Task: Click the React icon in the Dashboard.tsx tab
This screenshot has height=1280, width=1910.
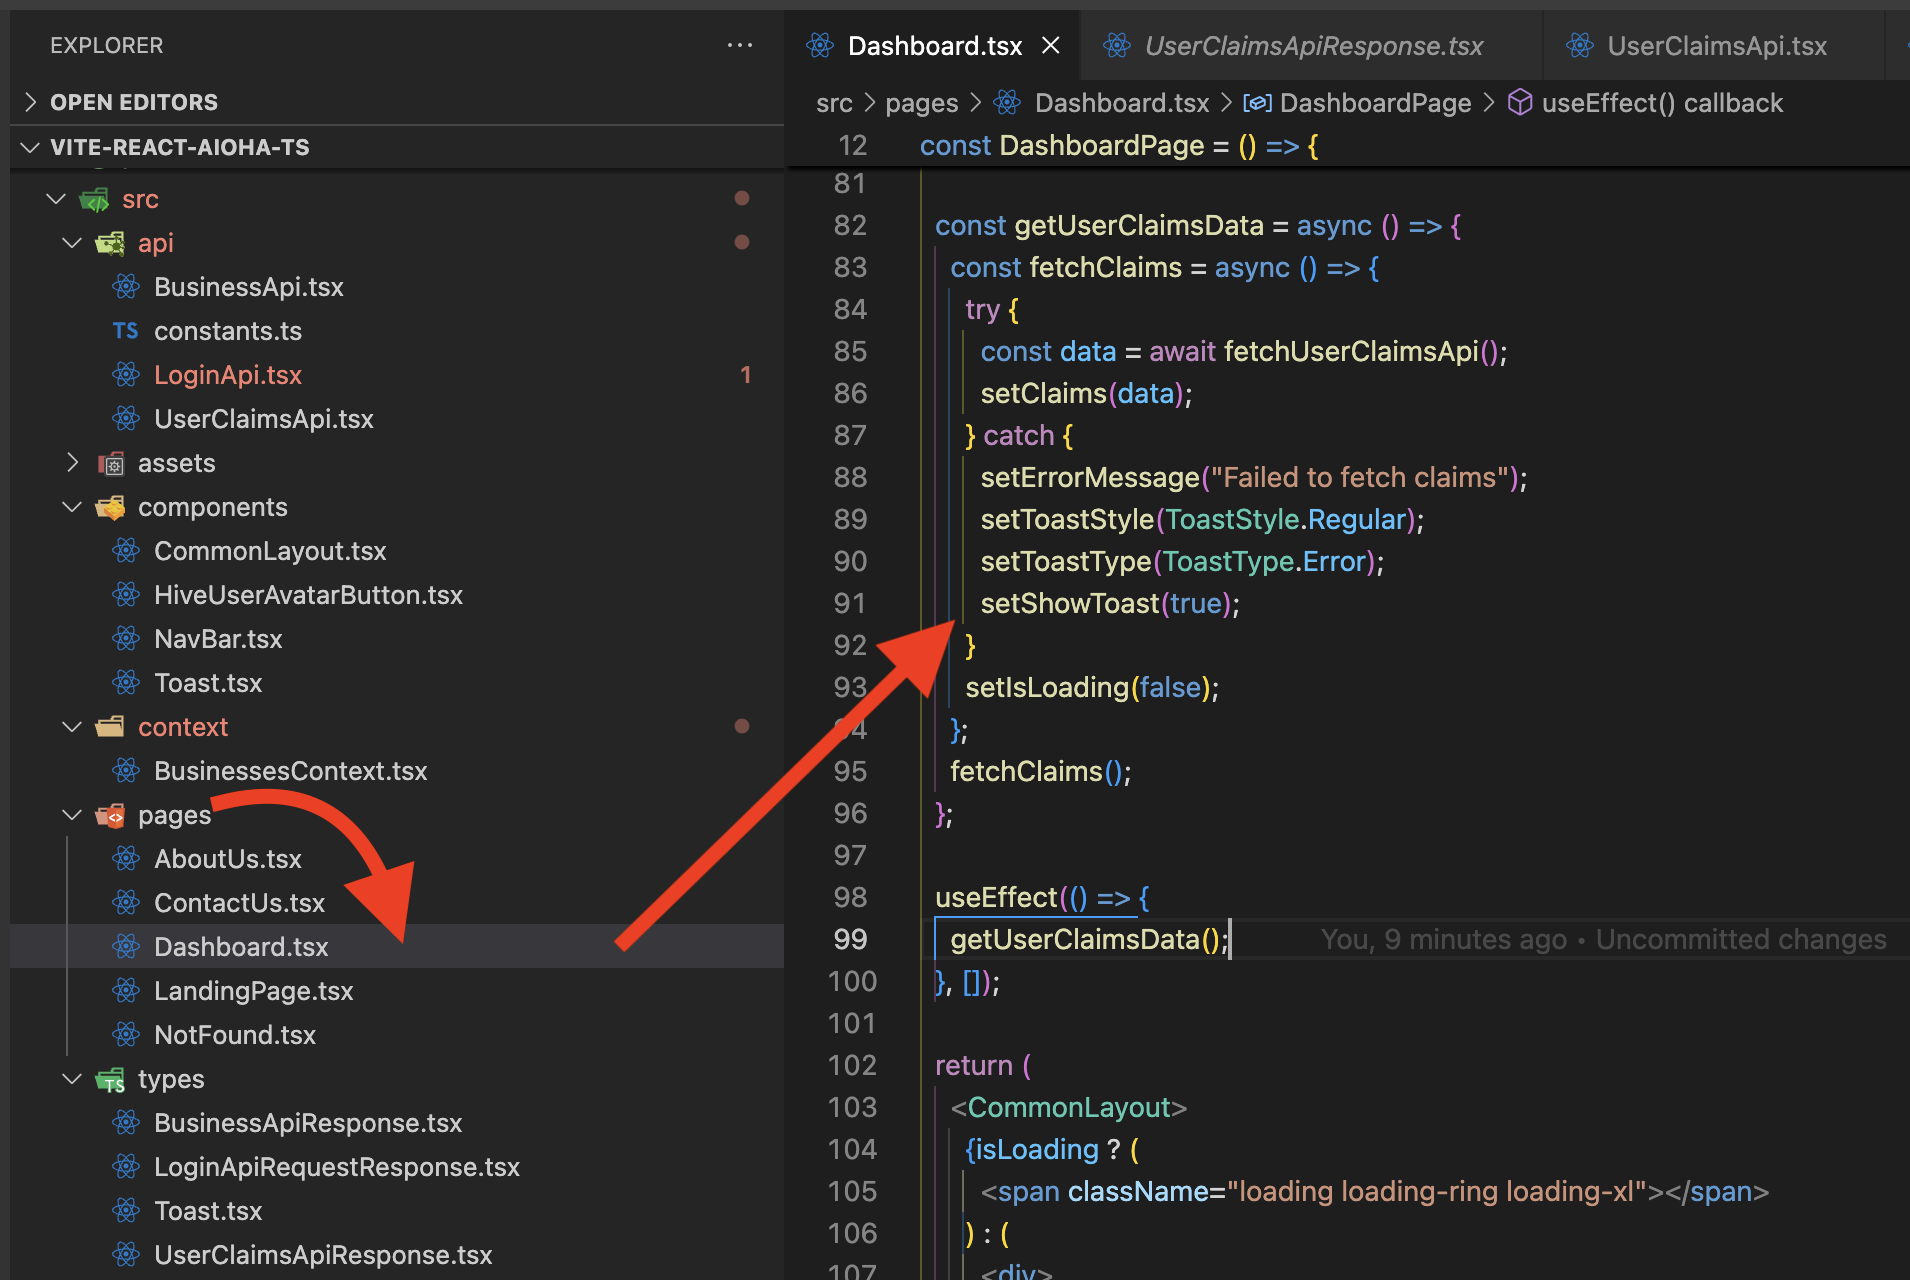Action: point(820,45)
